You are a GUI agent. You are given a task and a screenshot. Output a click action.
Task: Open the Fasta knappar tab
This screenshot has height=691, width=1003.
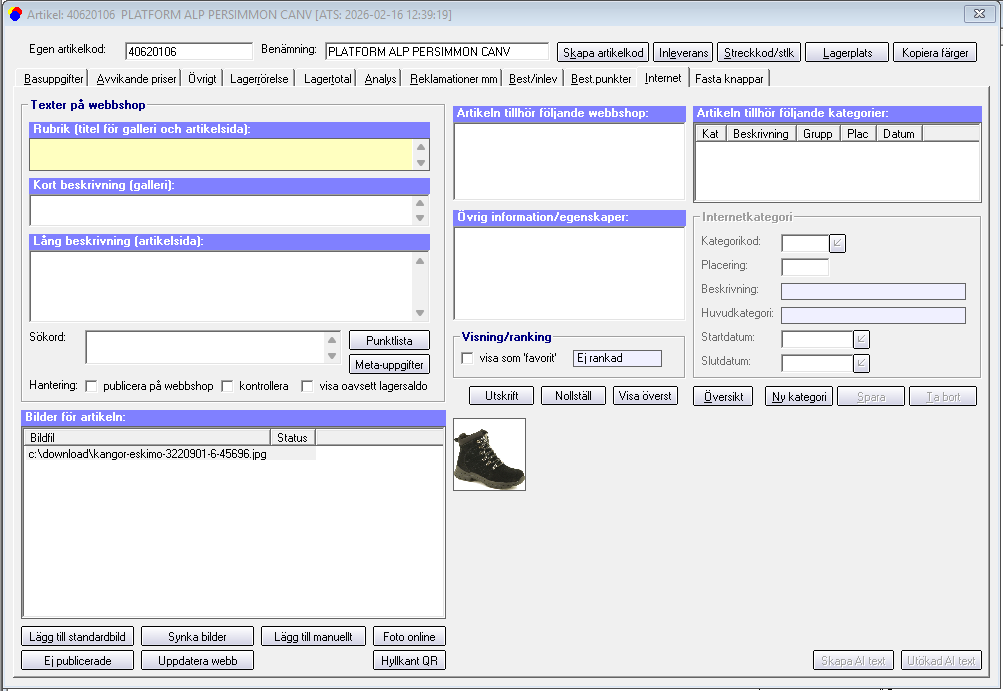coord(729,78)
